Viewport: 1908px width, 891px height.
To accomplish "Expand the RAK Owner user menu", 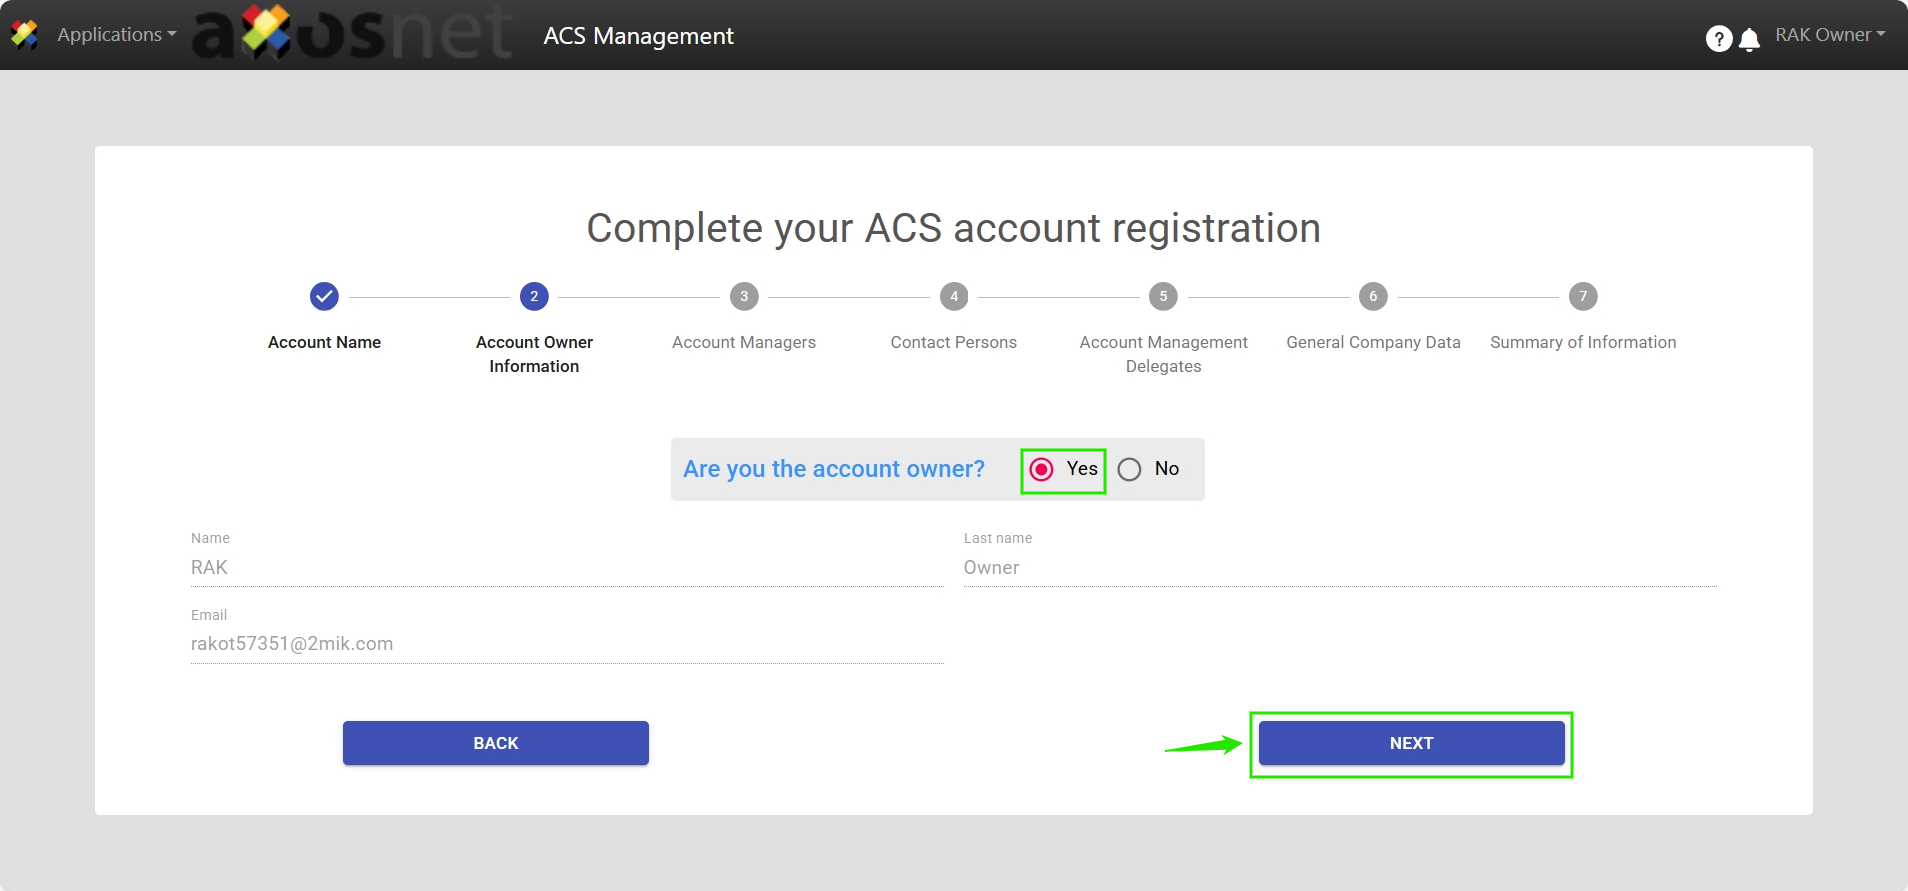I will pyautogui.click(x=1829, y=35).
